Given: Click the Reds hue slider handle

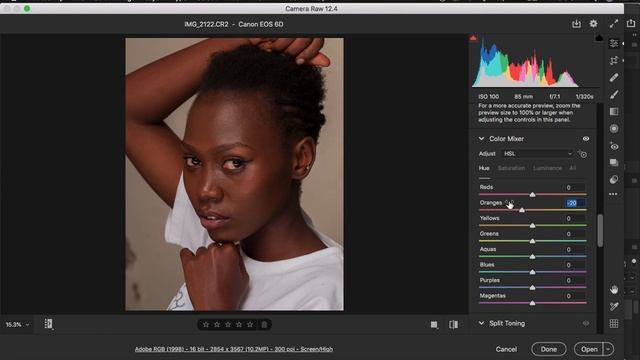Looking at the screenshot, I should (x=532, y=195).
